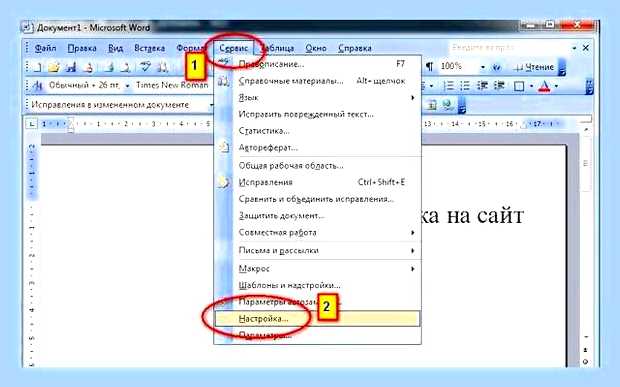Expand the Совместная работа submenu

pos(413,232)
